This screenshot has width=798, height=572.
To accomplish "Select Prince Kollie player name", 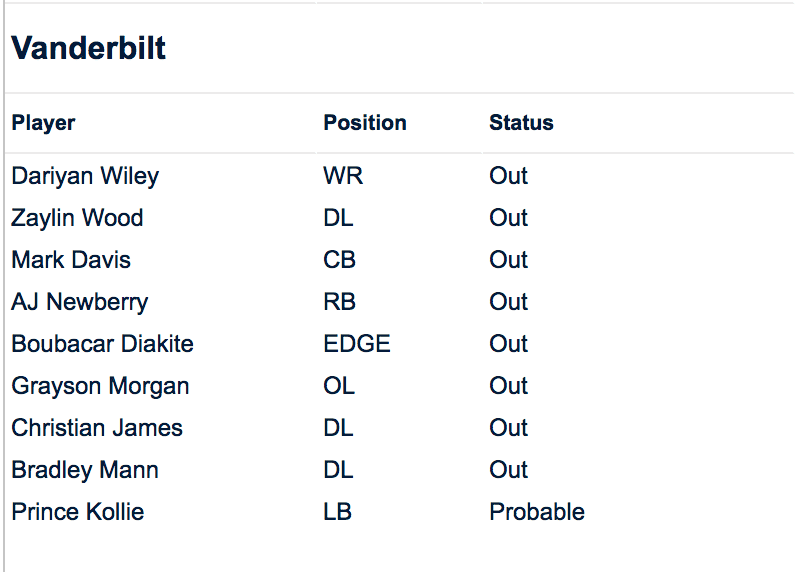I will pyautogui.click(x=78, y=512).
